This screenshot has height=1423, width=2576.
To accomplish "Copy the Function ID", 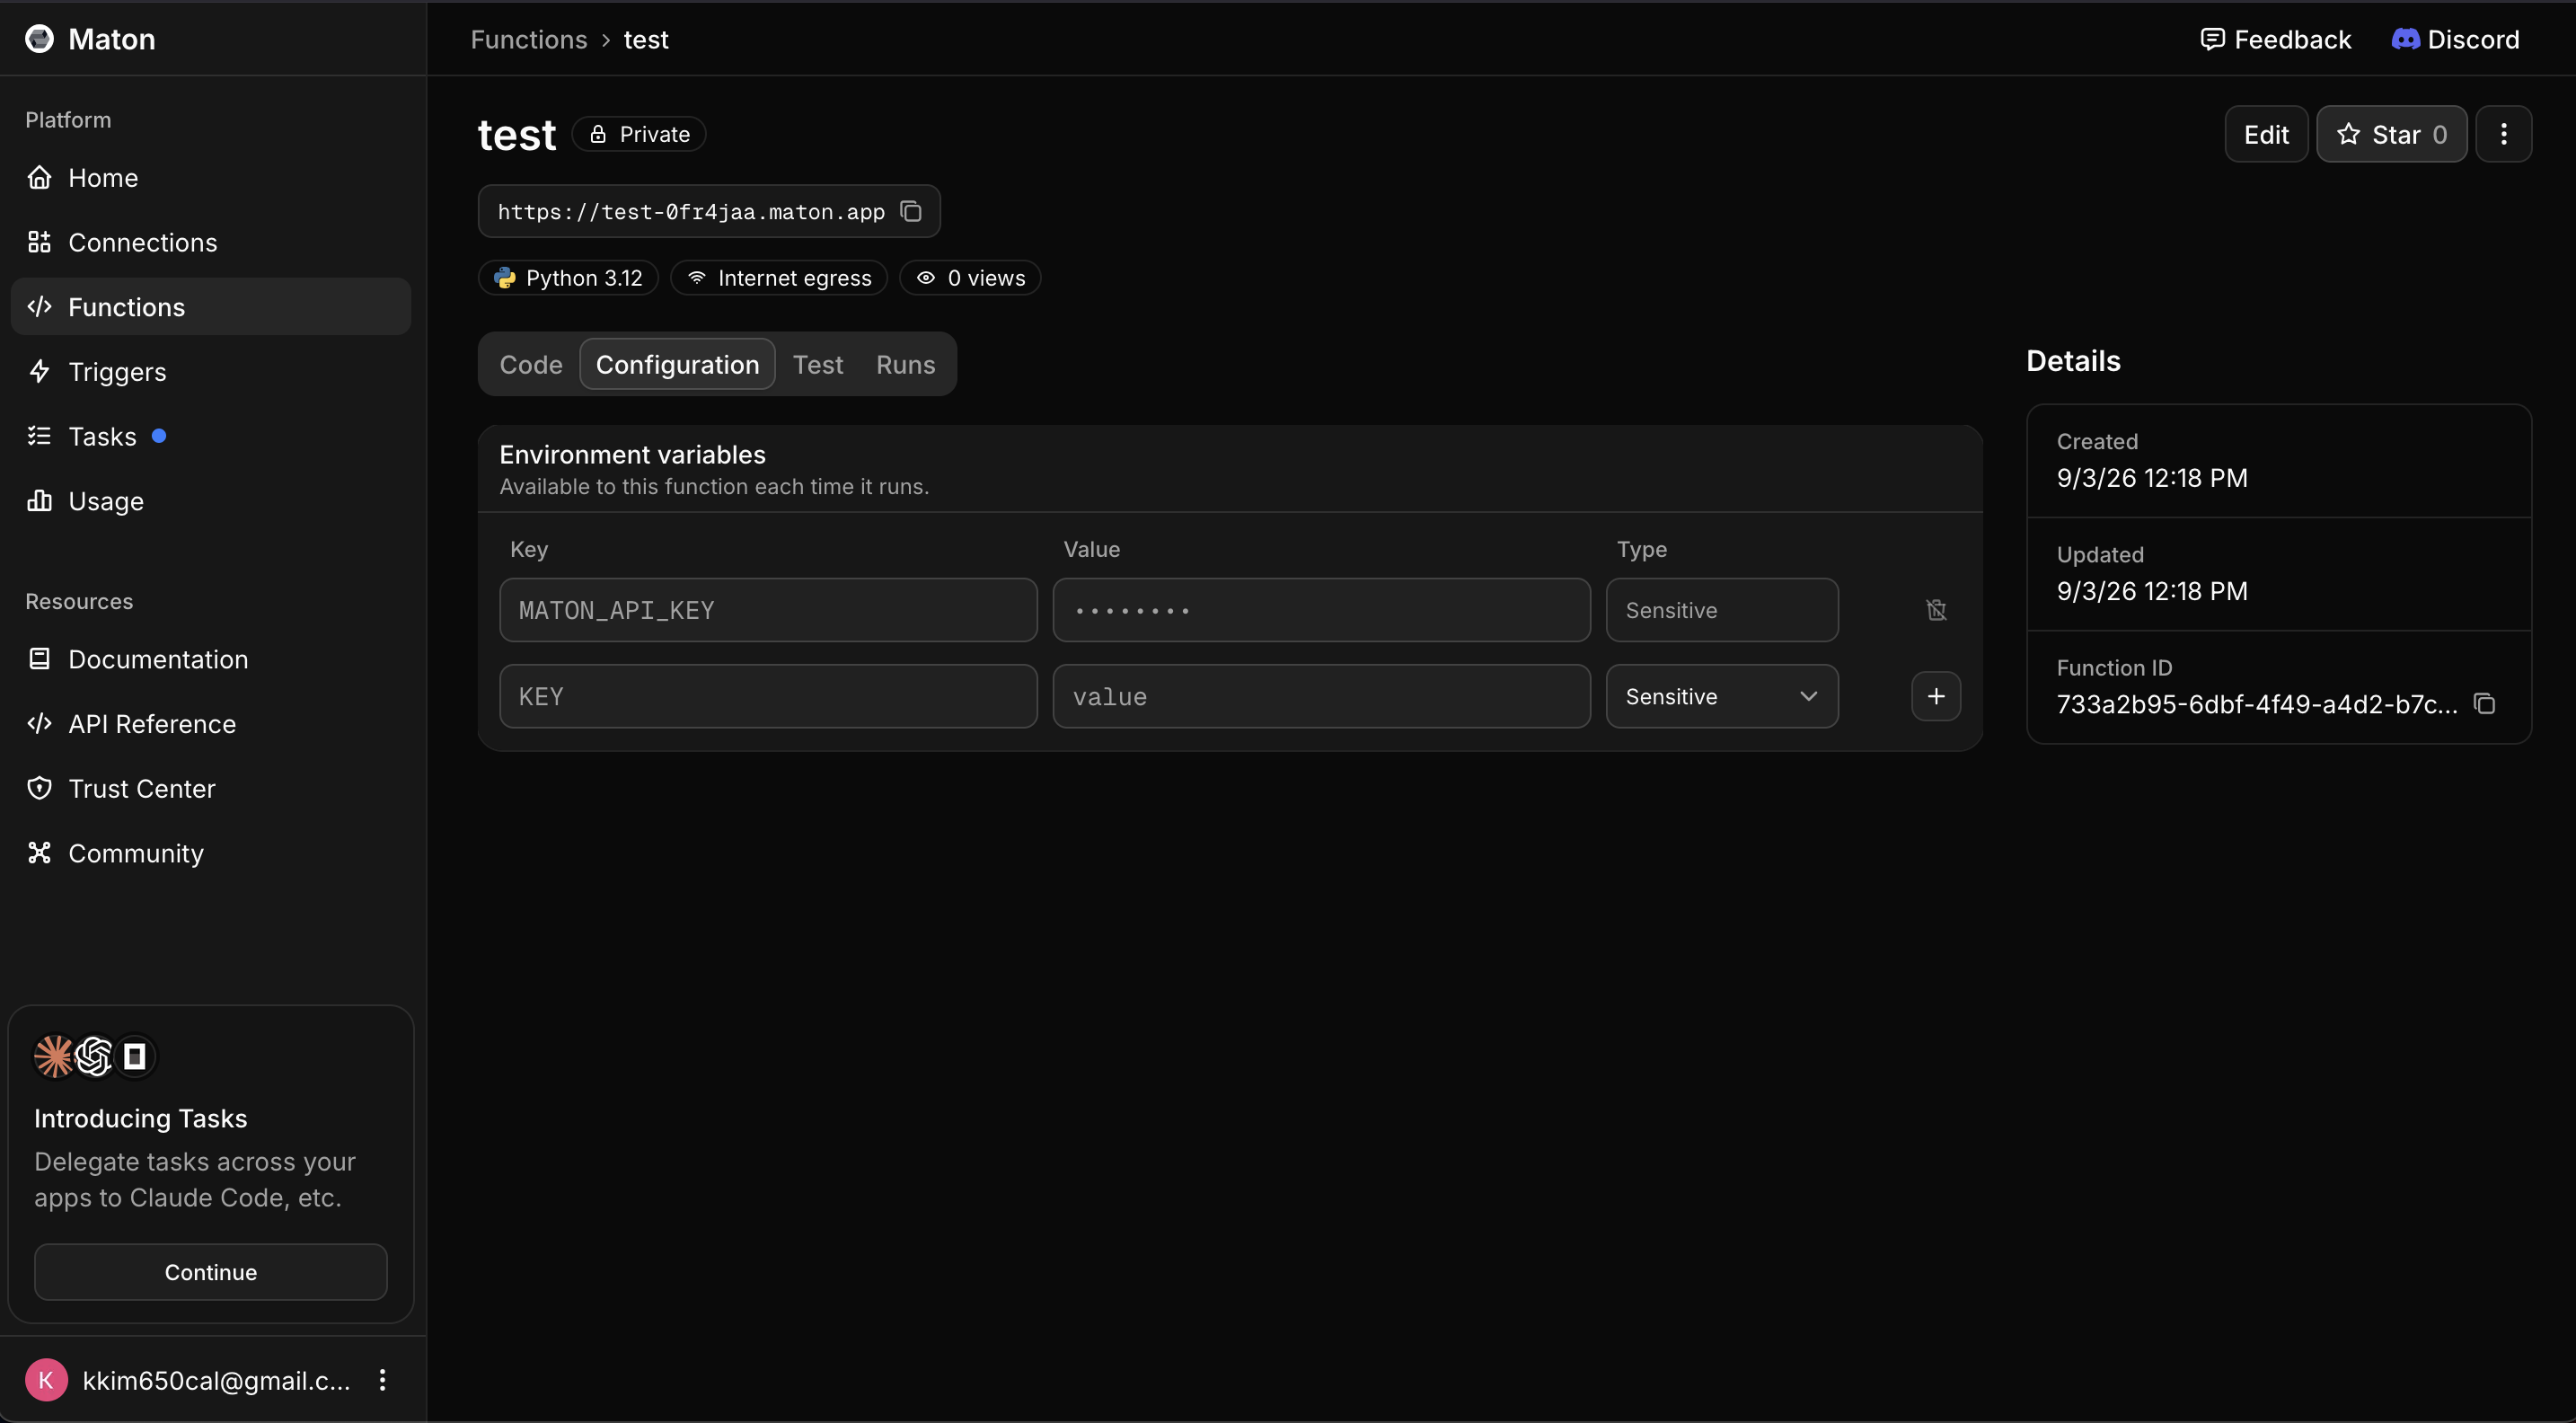I will coord(2485,704).
